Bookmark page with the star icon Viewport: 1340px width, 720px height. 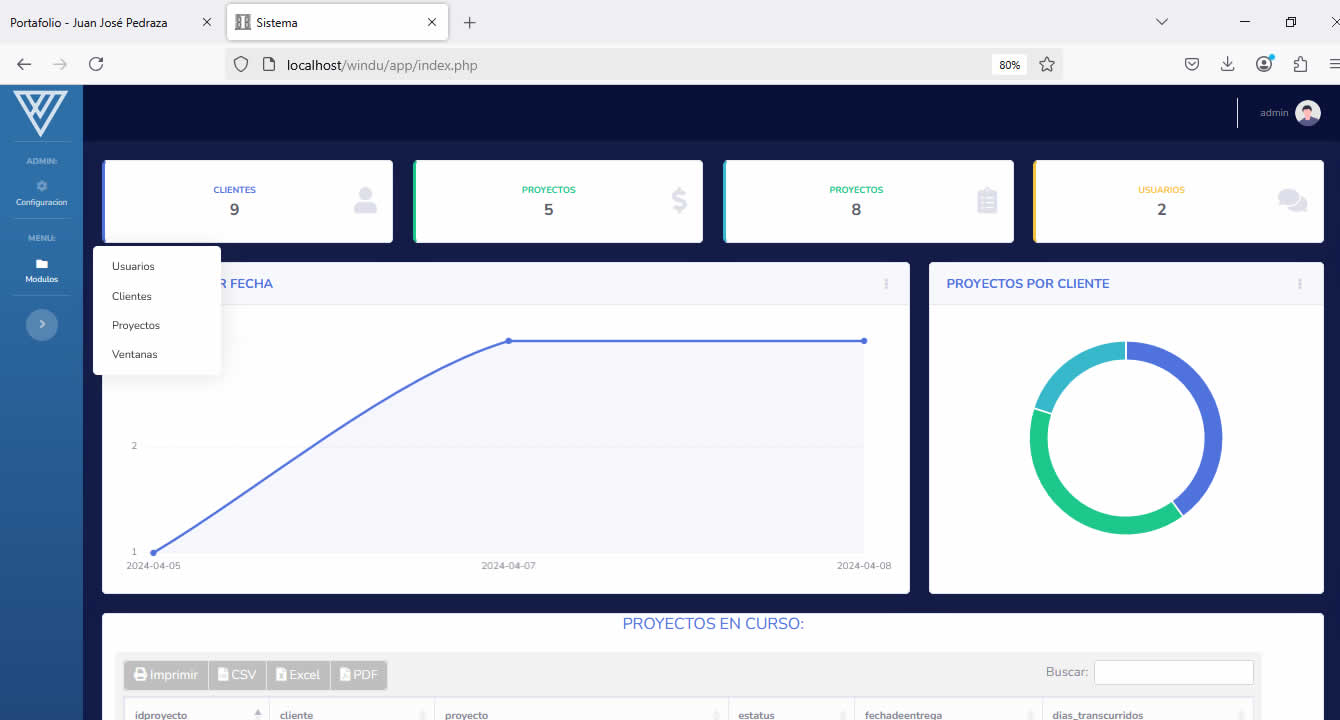tap(1047, 64)
